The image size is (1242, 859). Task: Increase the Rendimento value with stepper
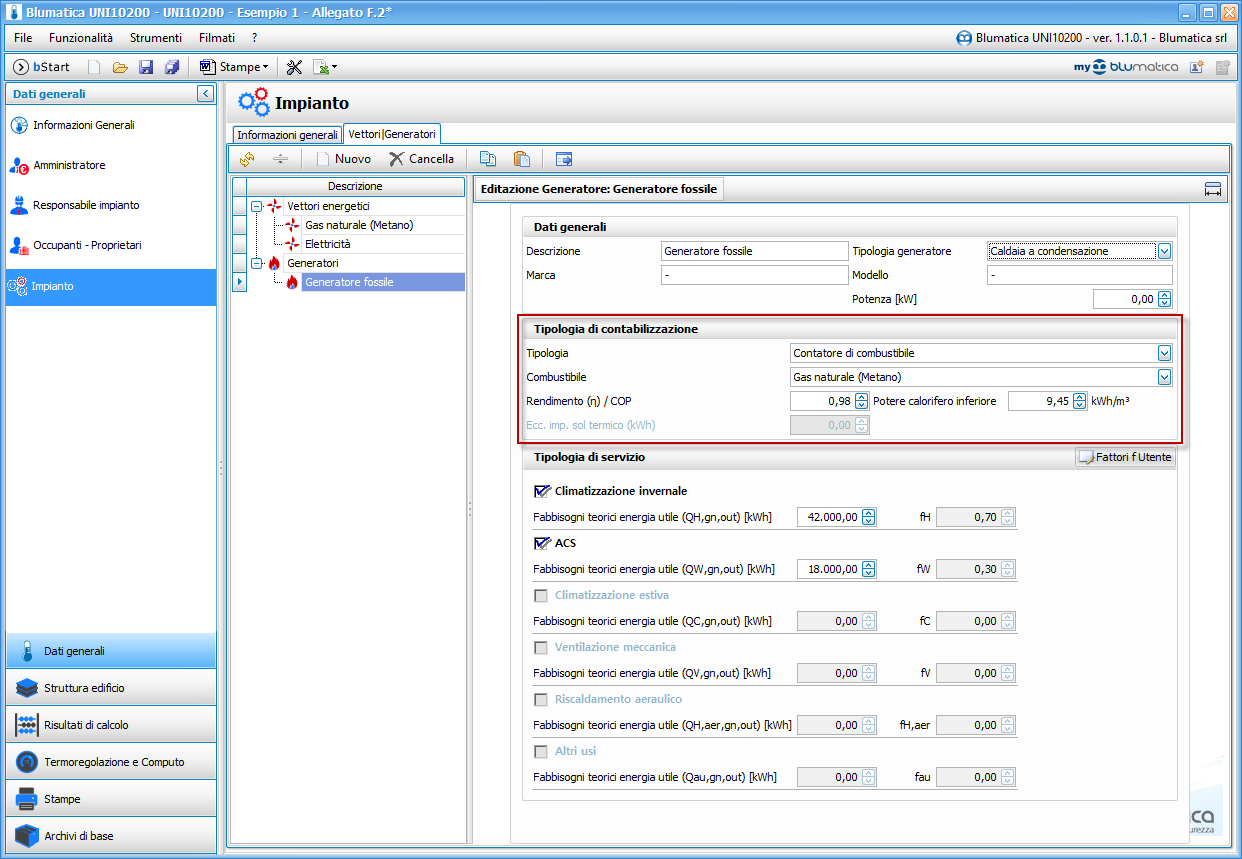862,397
